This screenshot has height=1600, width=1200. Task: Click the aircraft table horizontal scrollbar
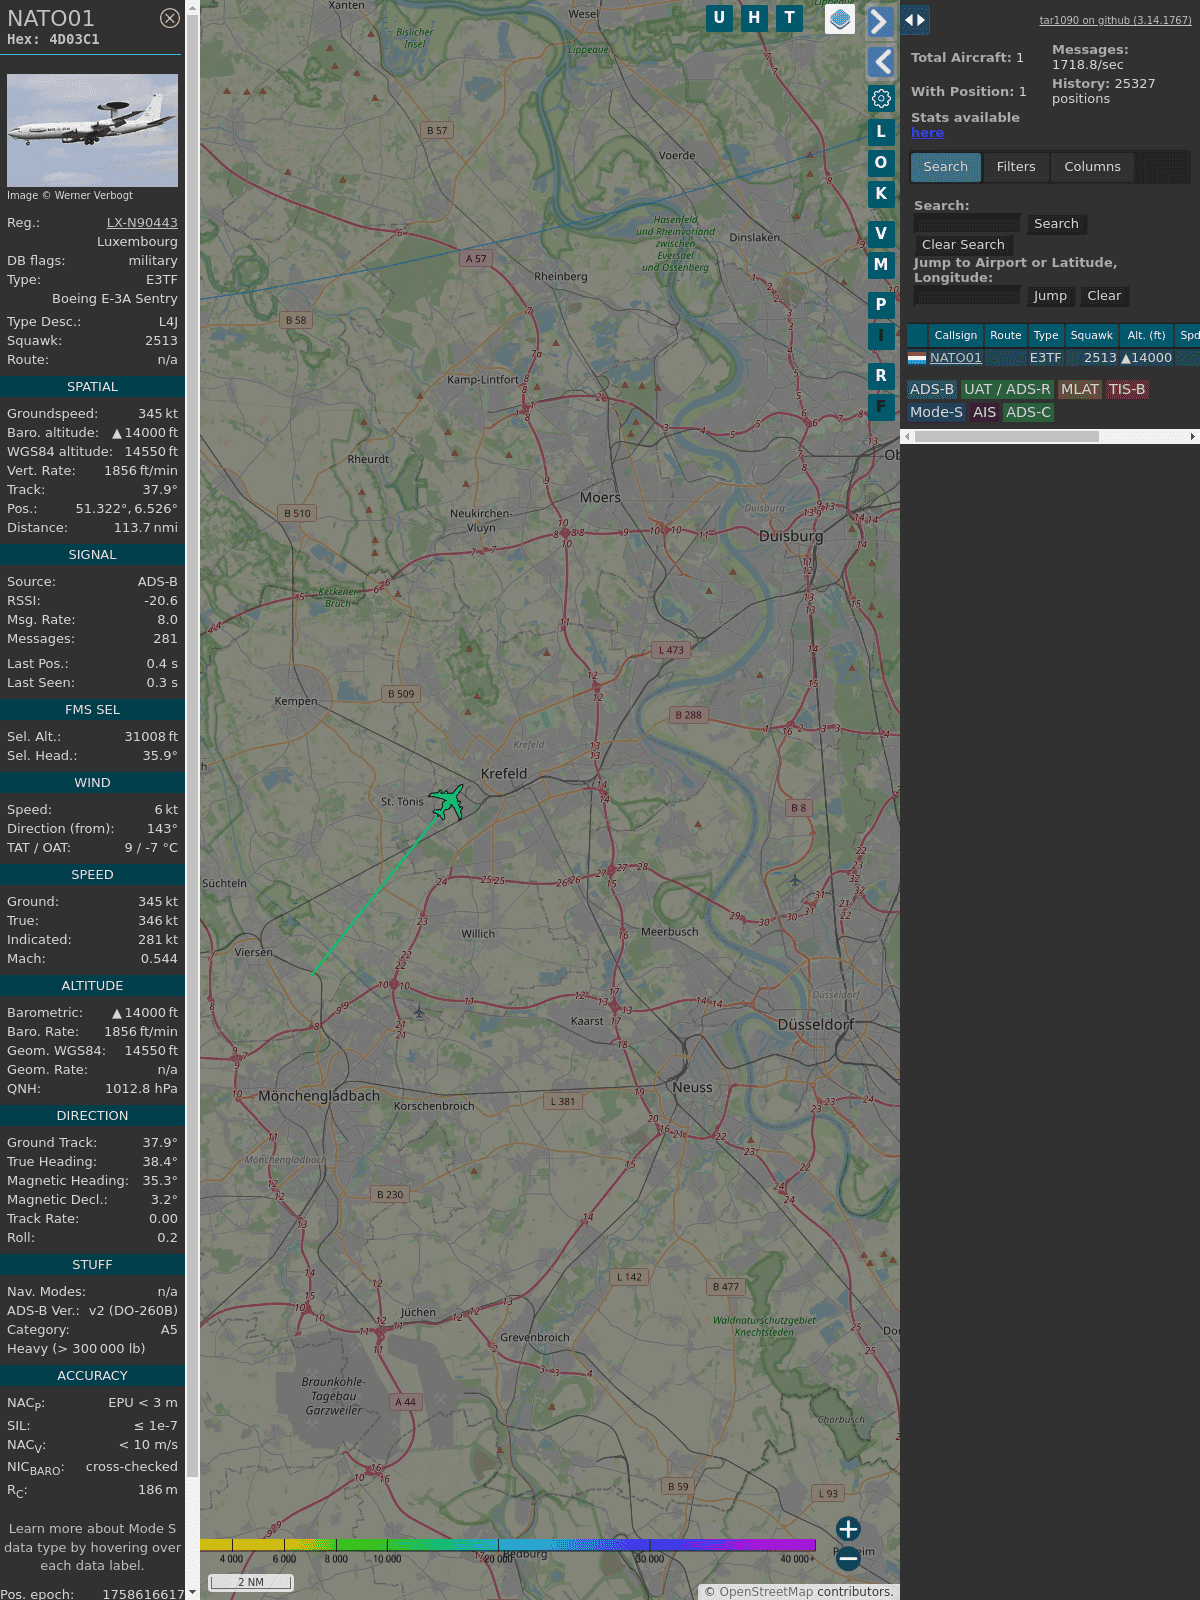coord(1006,436)
